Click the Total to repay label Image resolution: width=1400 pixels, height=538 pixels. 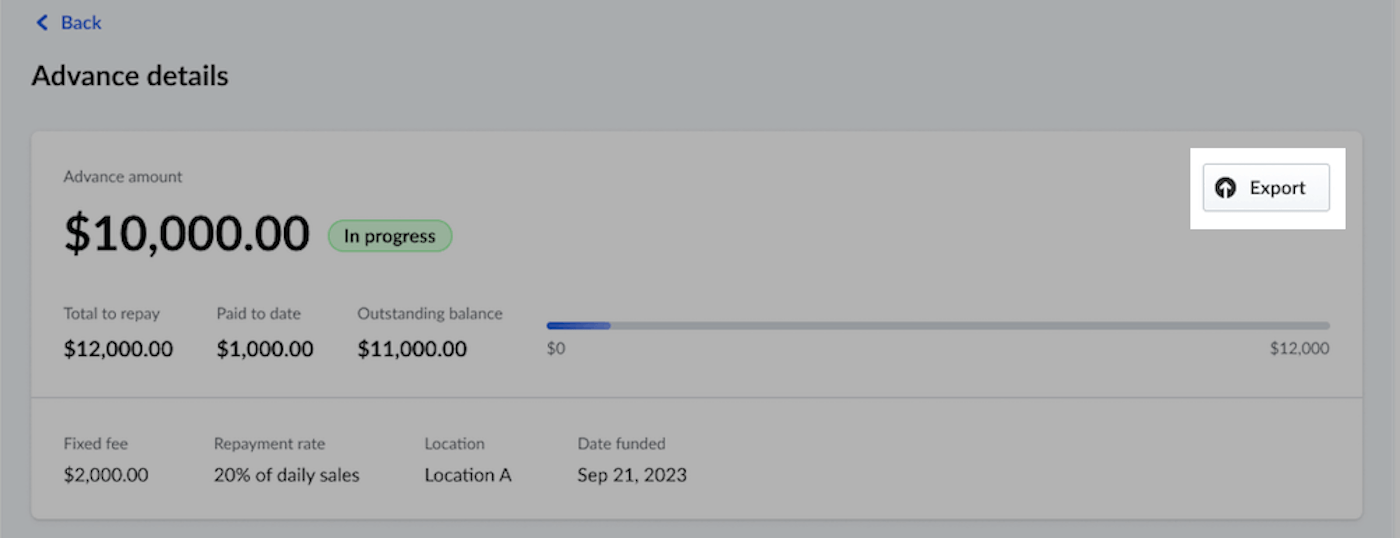[x=112, y=314]
